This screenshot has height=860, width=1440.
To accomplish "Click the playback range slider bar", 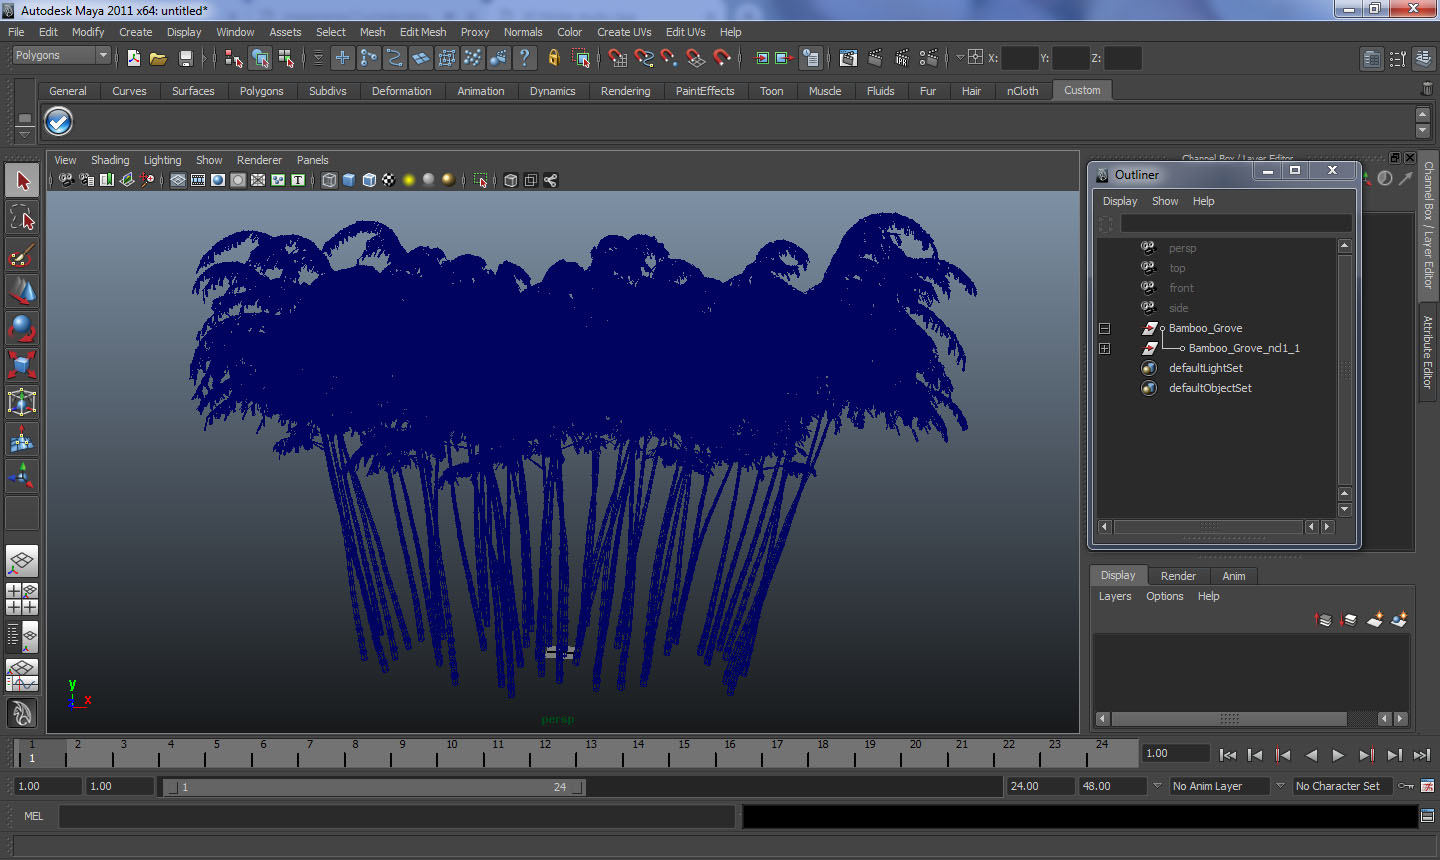I will [375, 787].
